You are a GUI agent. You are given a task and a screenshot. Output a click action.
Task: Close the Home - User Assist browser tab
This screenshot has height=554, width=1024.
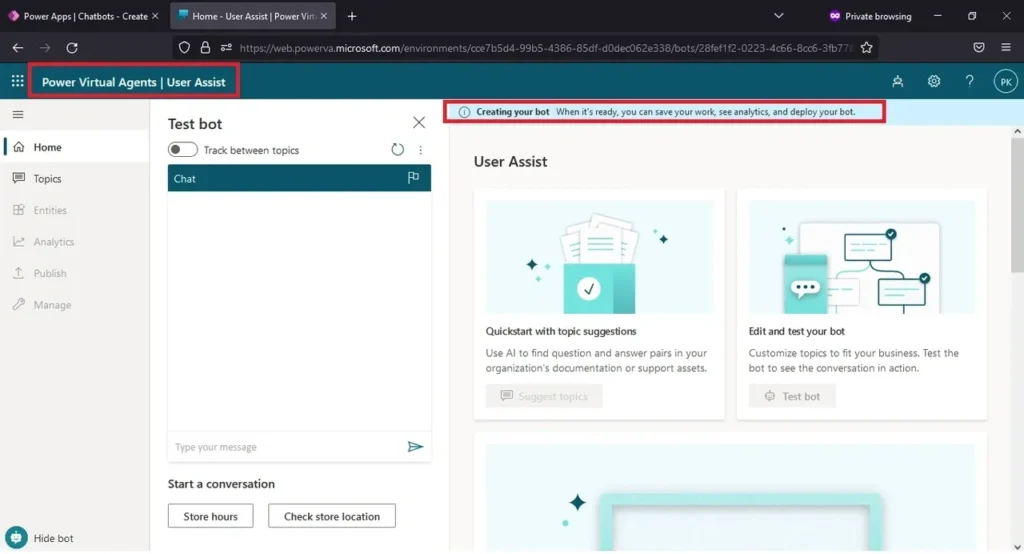click(324, 16)
